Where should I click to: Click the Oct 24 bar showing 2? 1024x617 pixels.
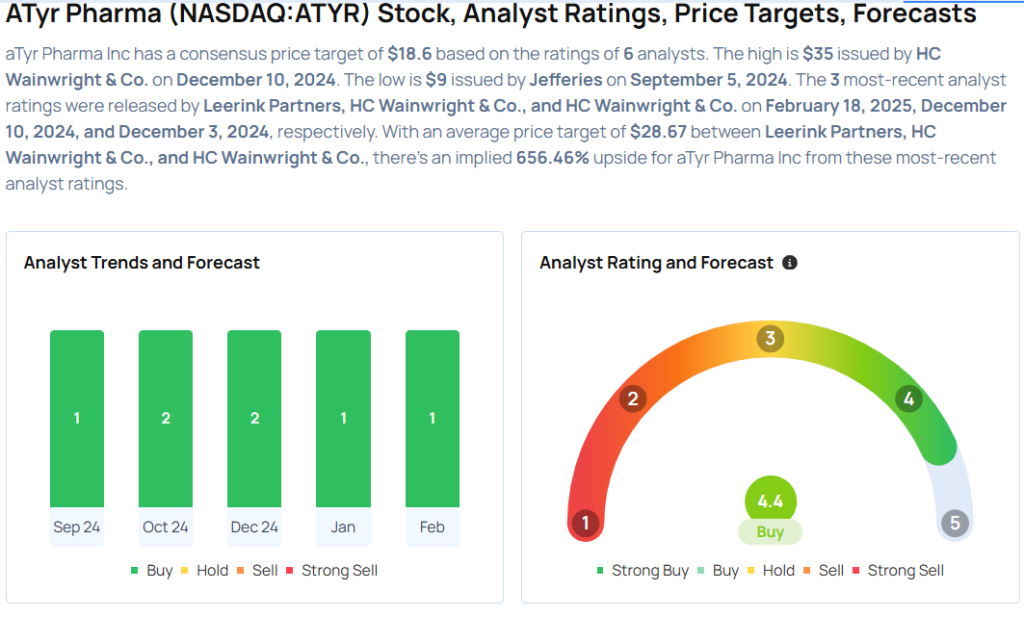point(166,419)
